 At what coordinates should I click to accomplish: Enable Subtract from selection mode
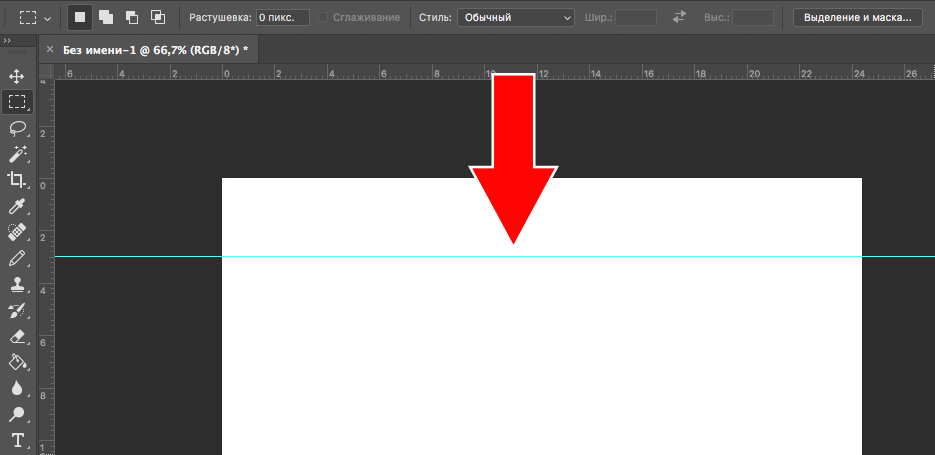pos(132,17)
